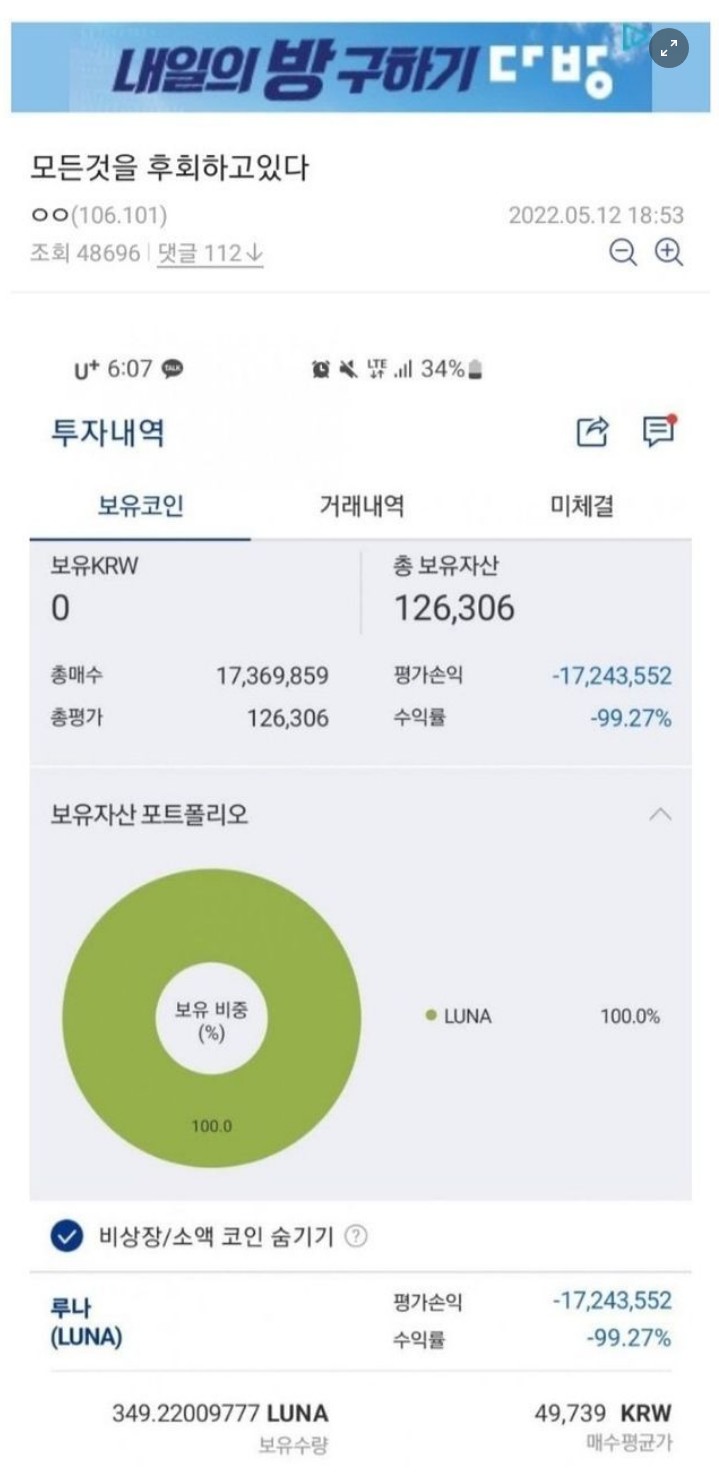Click the LUNA legend entry in portfolio
The height and width of the screenshot is (1477, 719).
click(x=459, y=1016)
